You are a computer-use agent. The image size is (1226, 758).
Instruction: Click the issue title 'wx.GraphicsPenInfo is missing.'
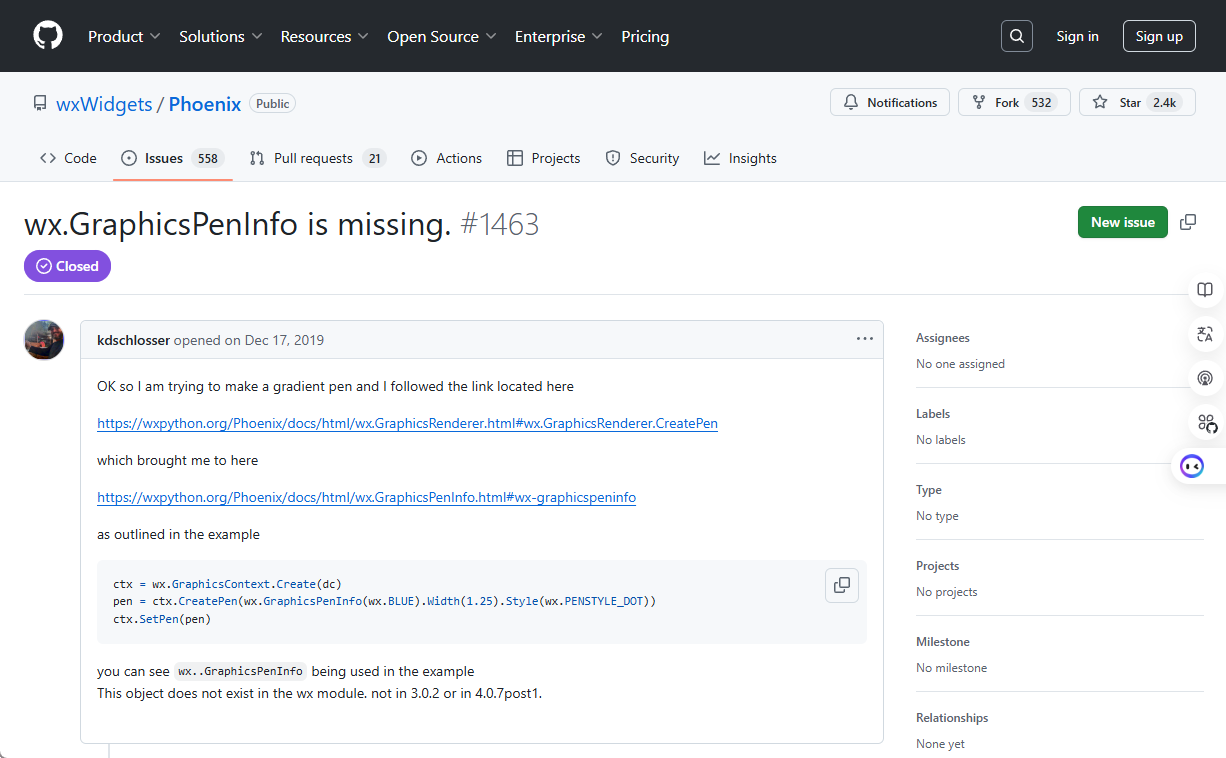pyautogui.click(x=238, y=224)
